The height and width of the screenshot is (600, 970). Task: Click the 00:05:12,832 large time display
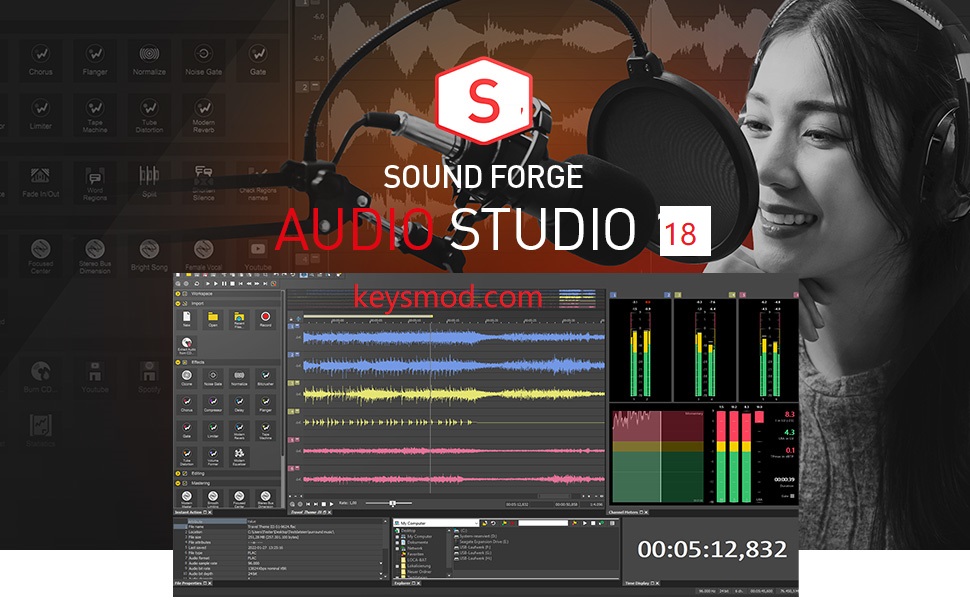click(711, 549)
